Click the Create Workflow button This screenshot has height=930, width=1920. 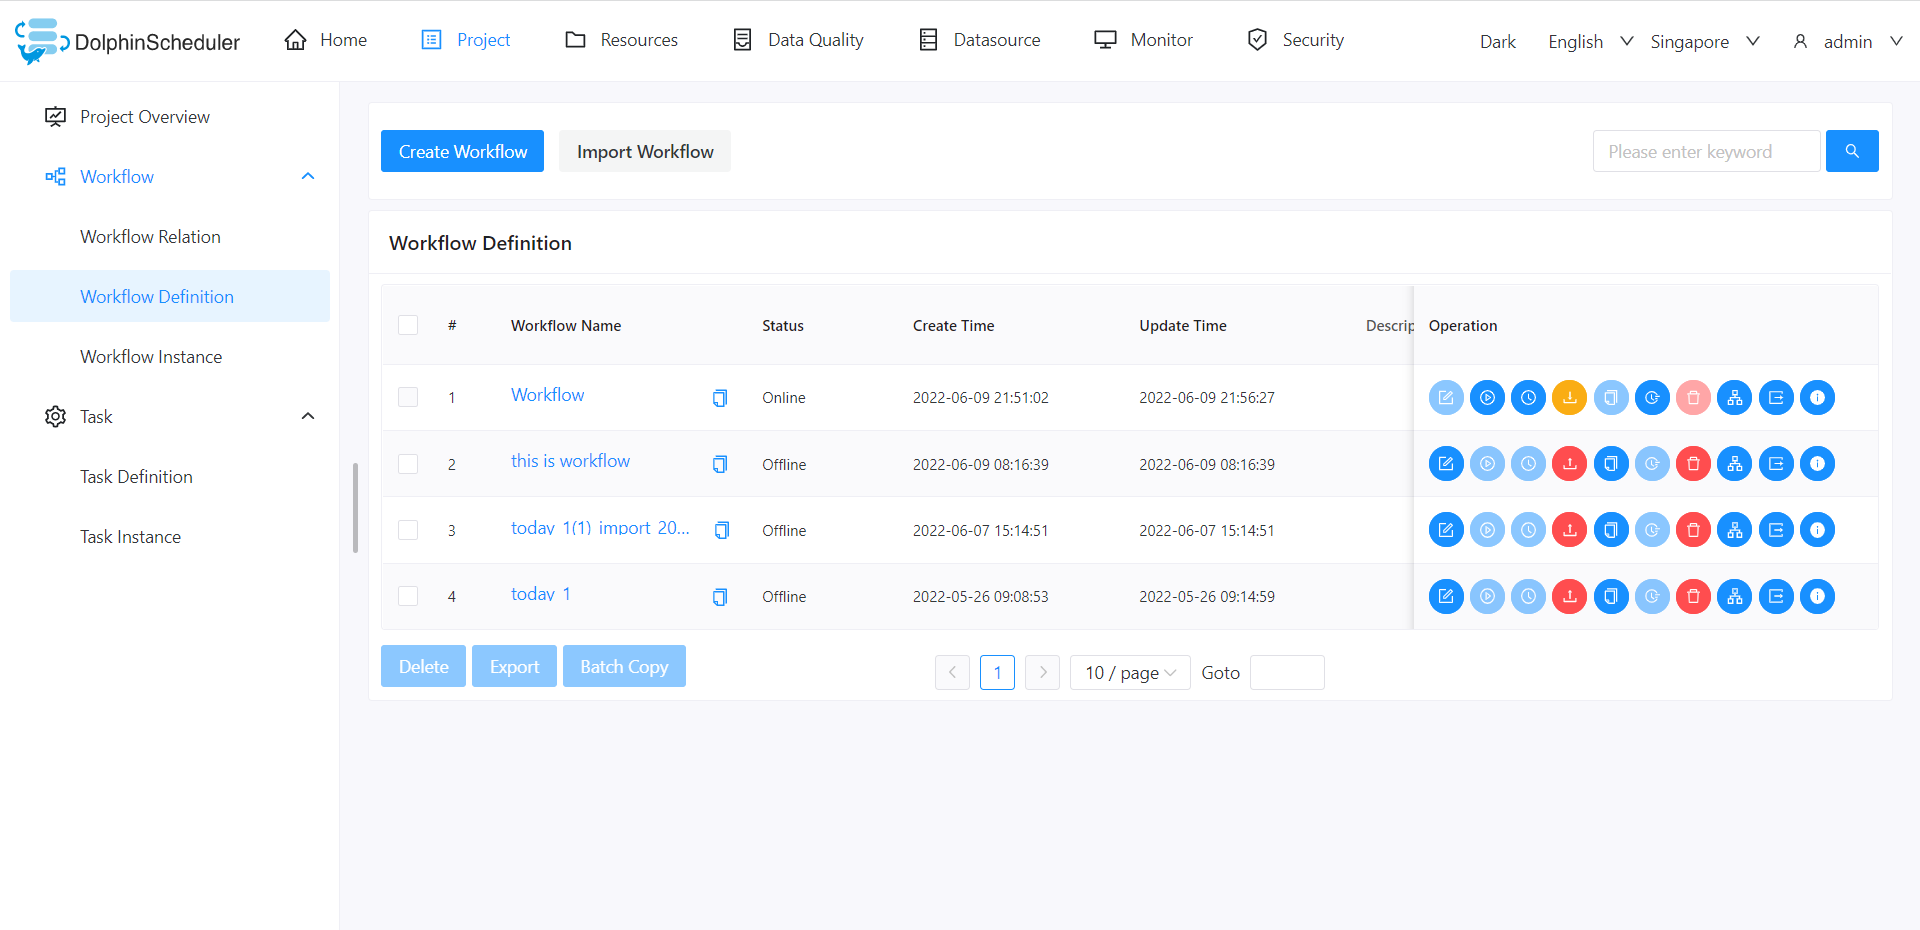point(462,151)
